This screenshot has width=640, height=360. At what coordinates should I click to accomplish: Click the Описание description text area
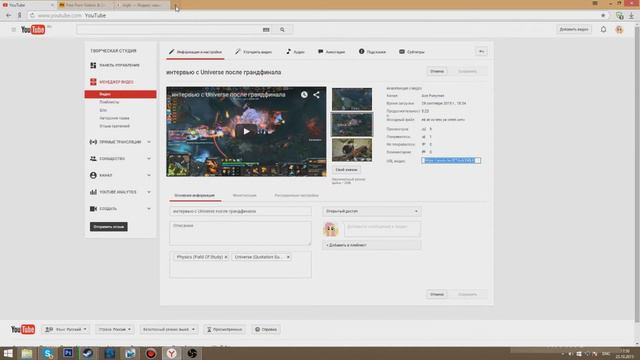240,233
